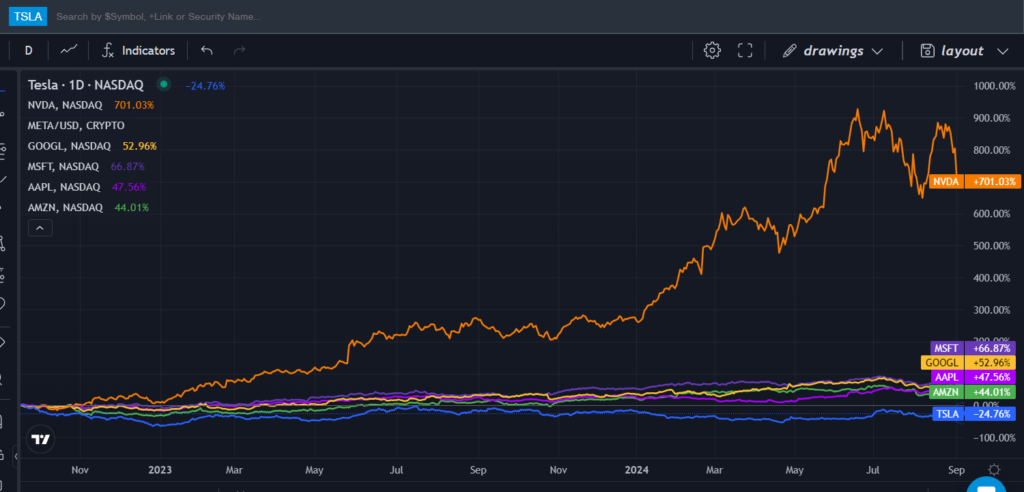Open axis settings gear at bottom right
Screen dimensions: 1024x492
click(x=993, y=469)
